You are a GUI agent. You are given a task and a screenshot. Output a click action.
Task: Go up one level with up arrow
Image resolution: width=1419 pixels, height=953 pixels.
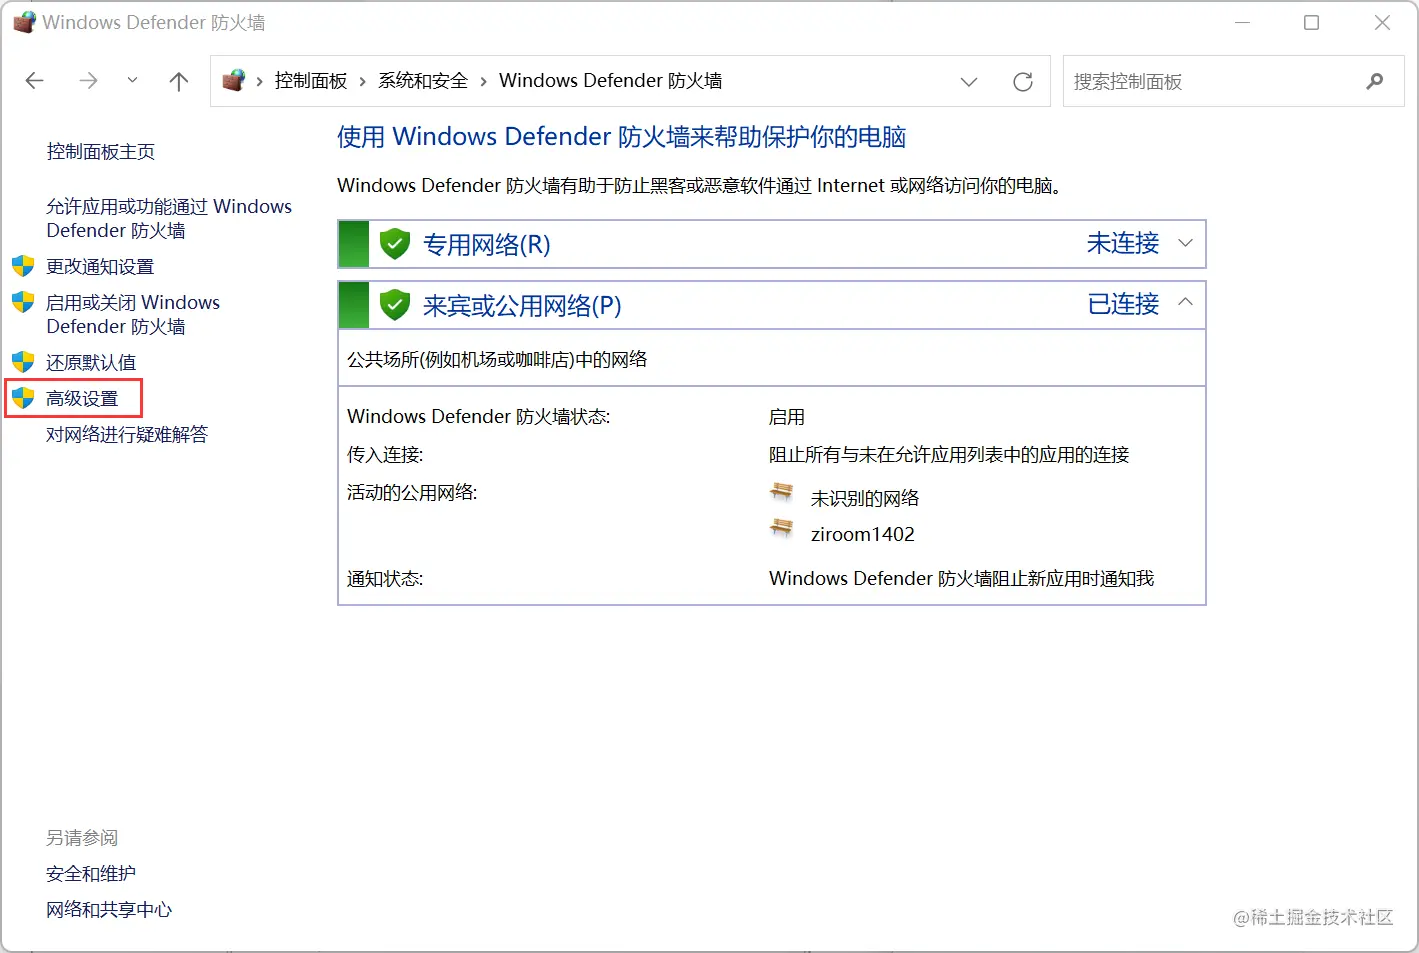click(179, 81)
